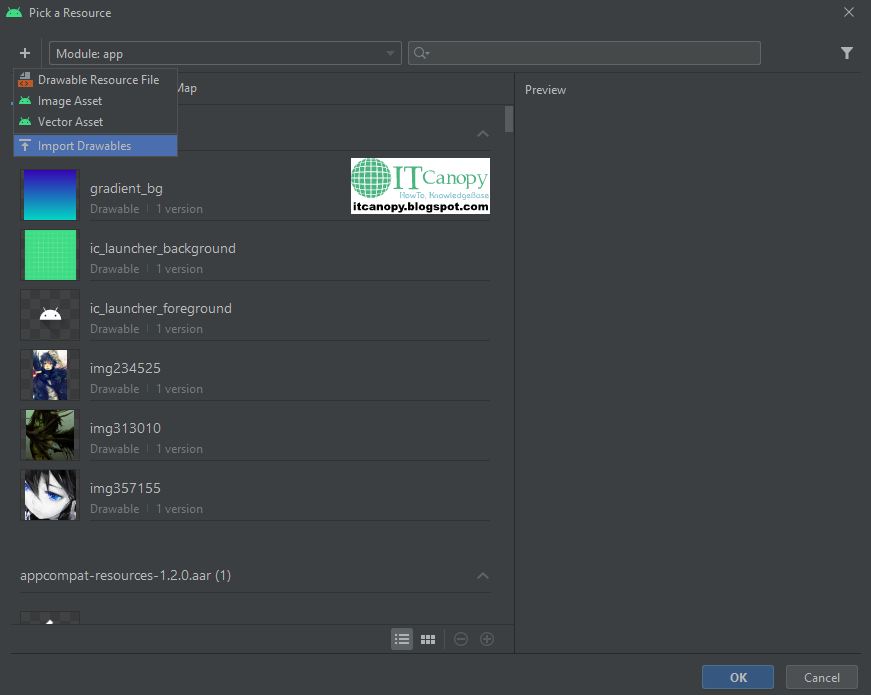
Task: Click the plus icon to add a new resource
Action: (x=25, y=53)
